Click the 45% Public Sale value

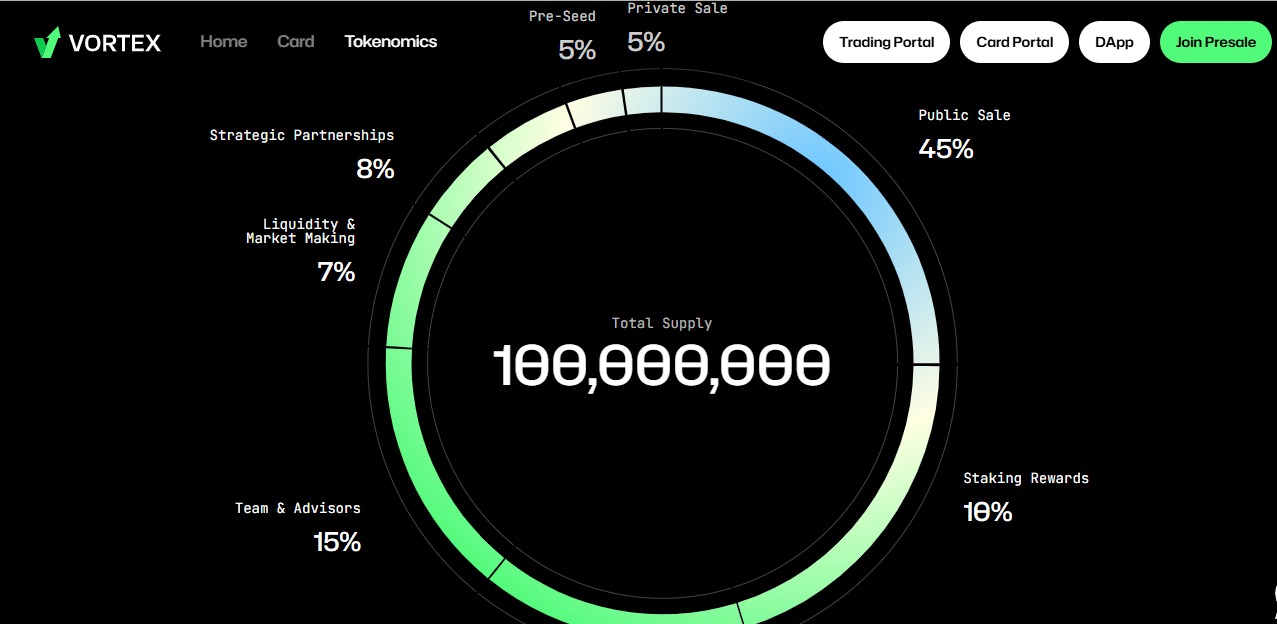pyautogui.click(x=945, y=149)
